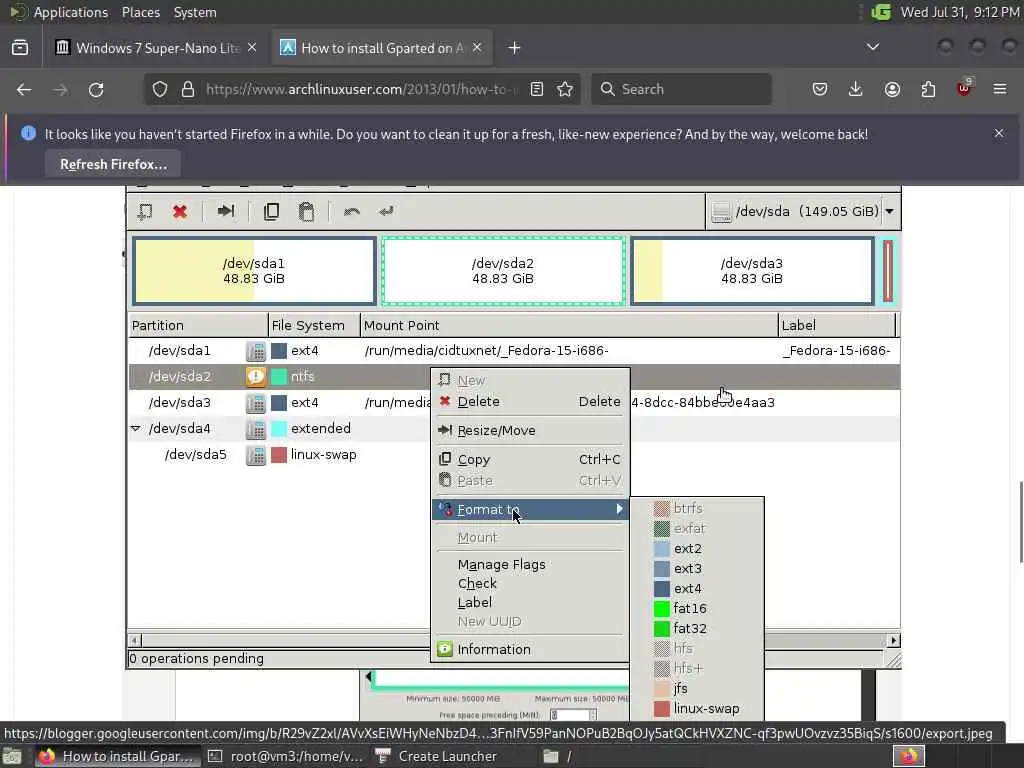Screen dimensions: 1024x768
Task: Click GParted undo last operation icon
Action: (352, 212)
